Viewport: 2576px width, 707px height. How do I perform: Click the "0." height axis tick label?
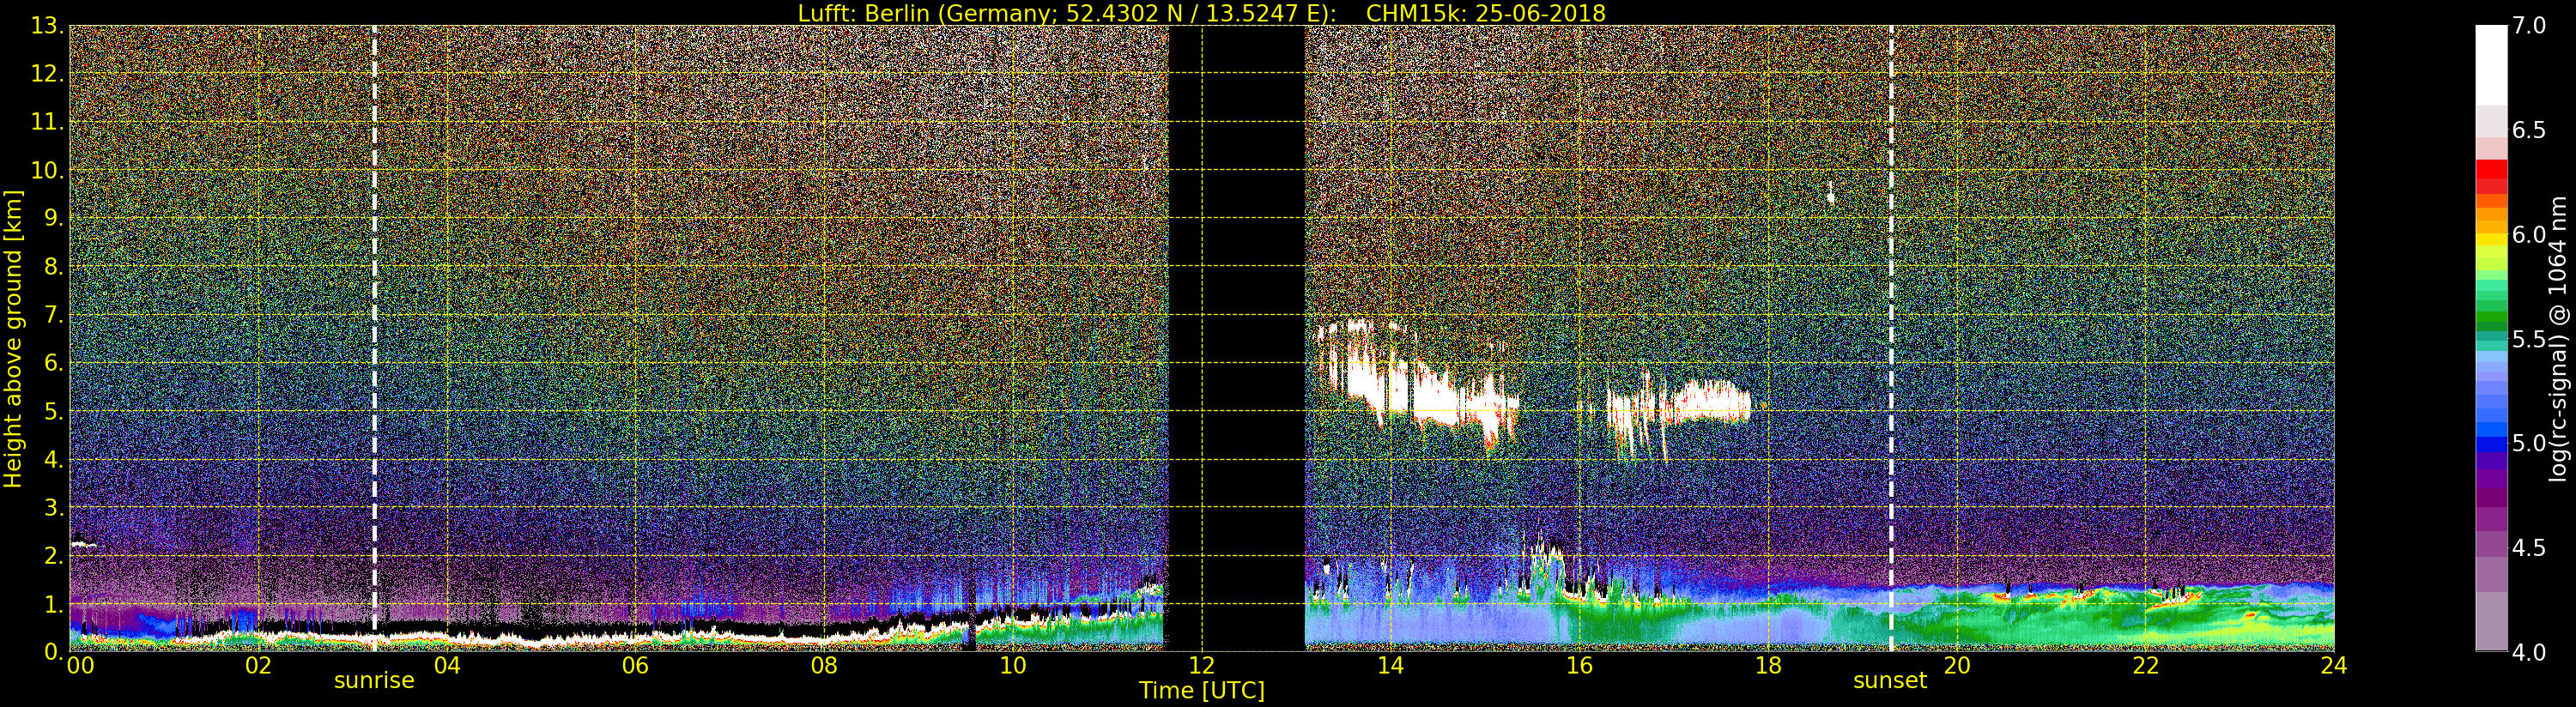click(55, 651)
